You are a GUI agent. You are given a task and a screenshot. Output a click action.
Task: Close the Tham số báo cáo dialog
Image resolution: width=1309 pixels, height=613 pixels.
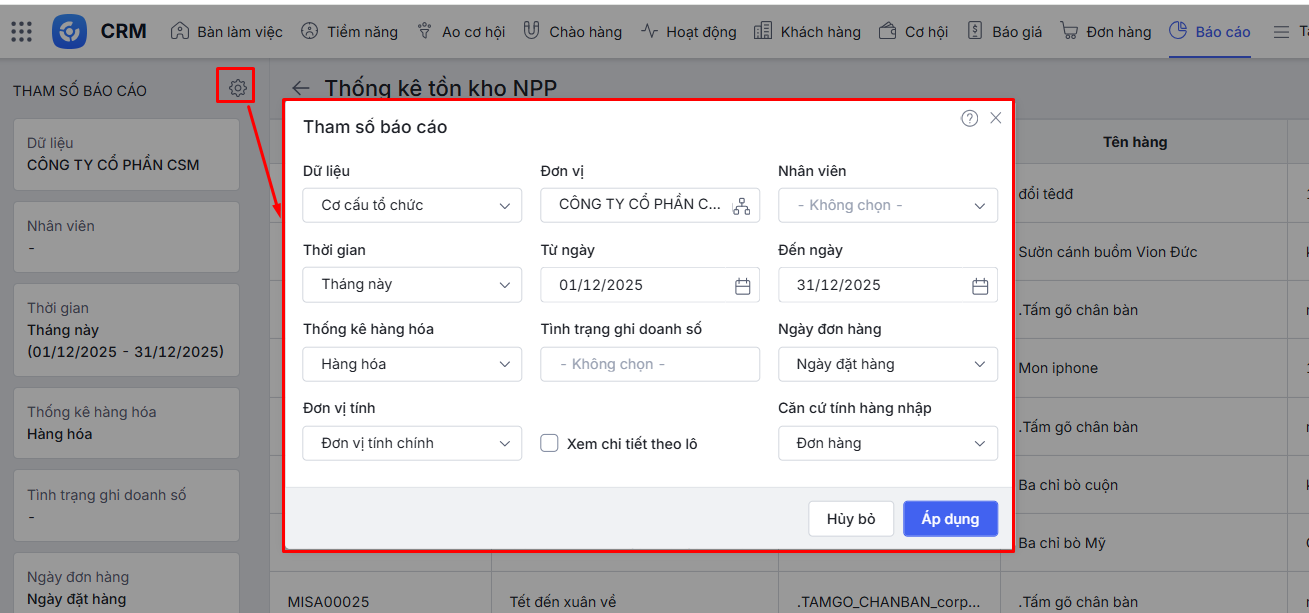coord(996,118)
